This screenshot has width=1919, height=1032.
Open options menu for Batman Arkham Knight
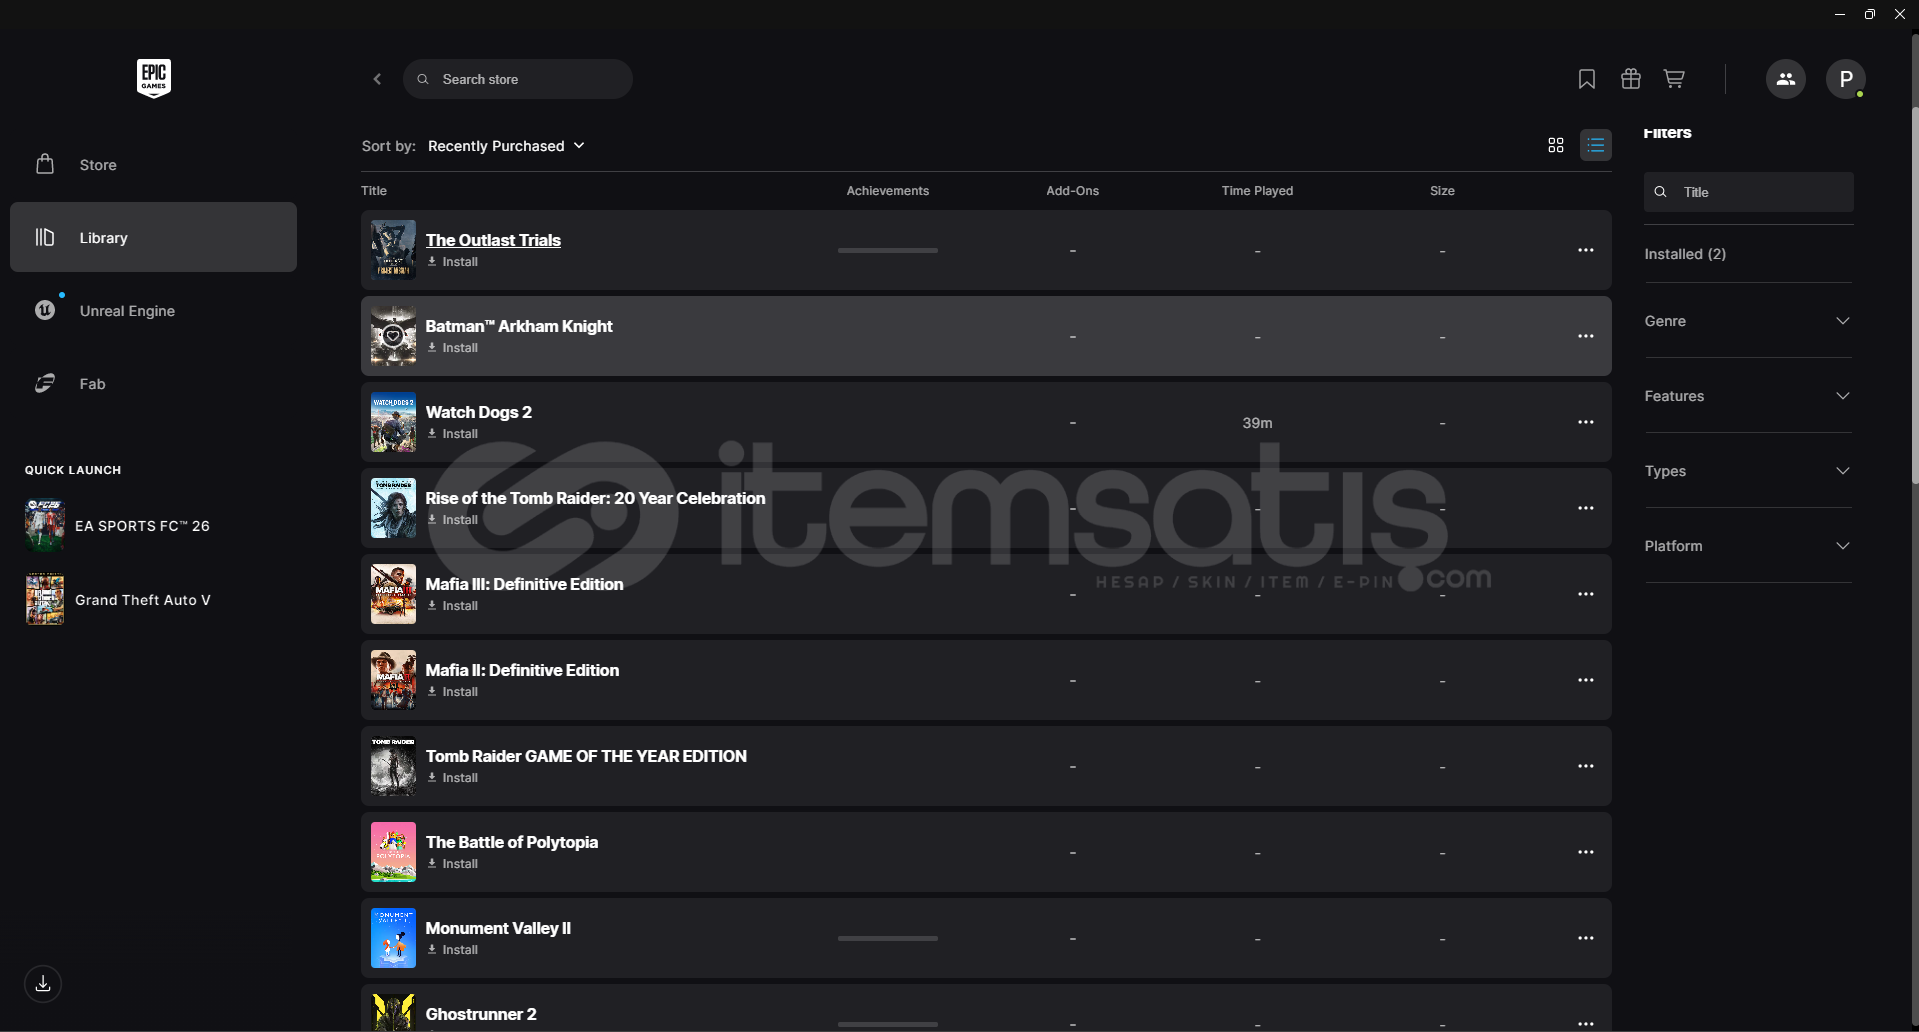tap(1586, 336)
